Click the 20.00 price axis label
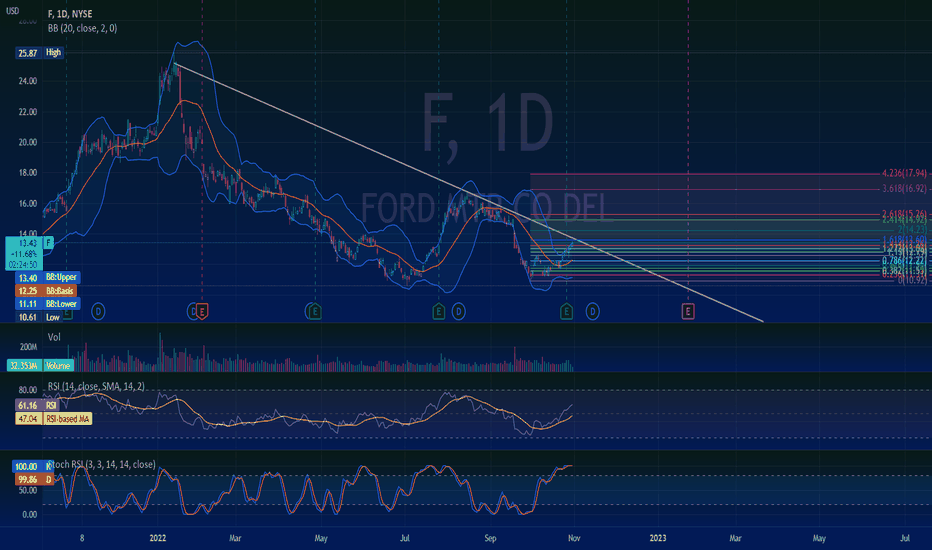This screenshot has width=932, height=550. [x=27, y=142]
